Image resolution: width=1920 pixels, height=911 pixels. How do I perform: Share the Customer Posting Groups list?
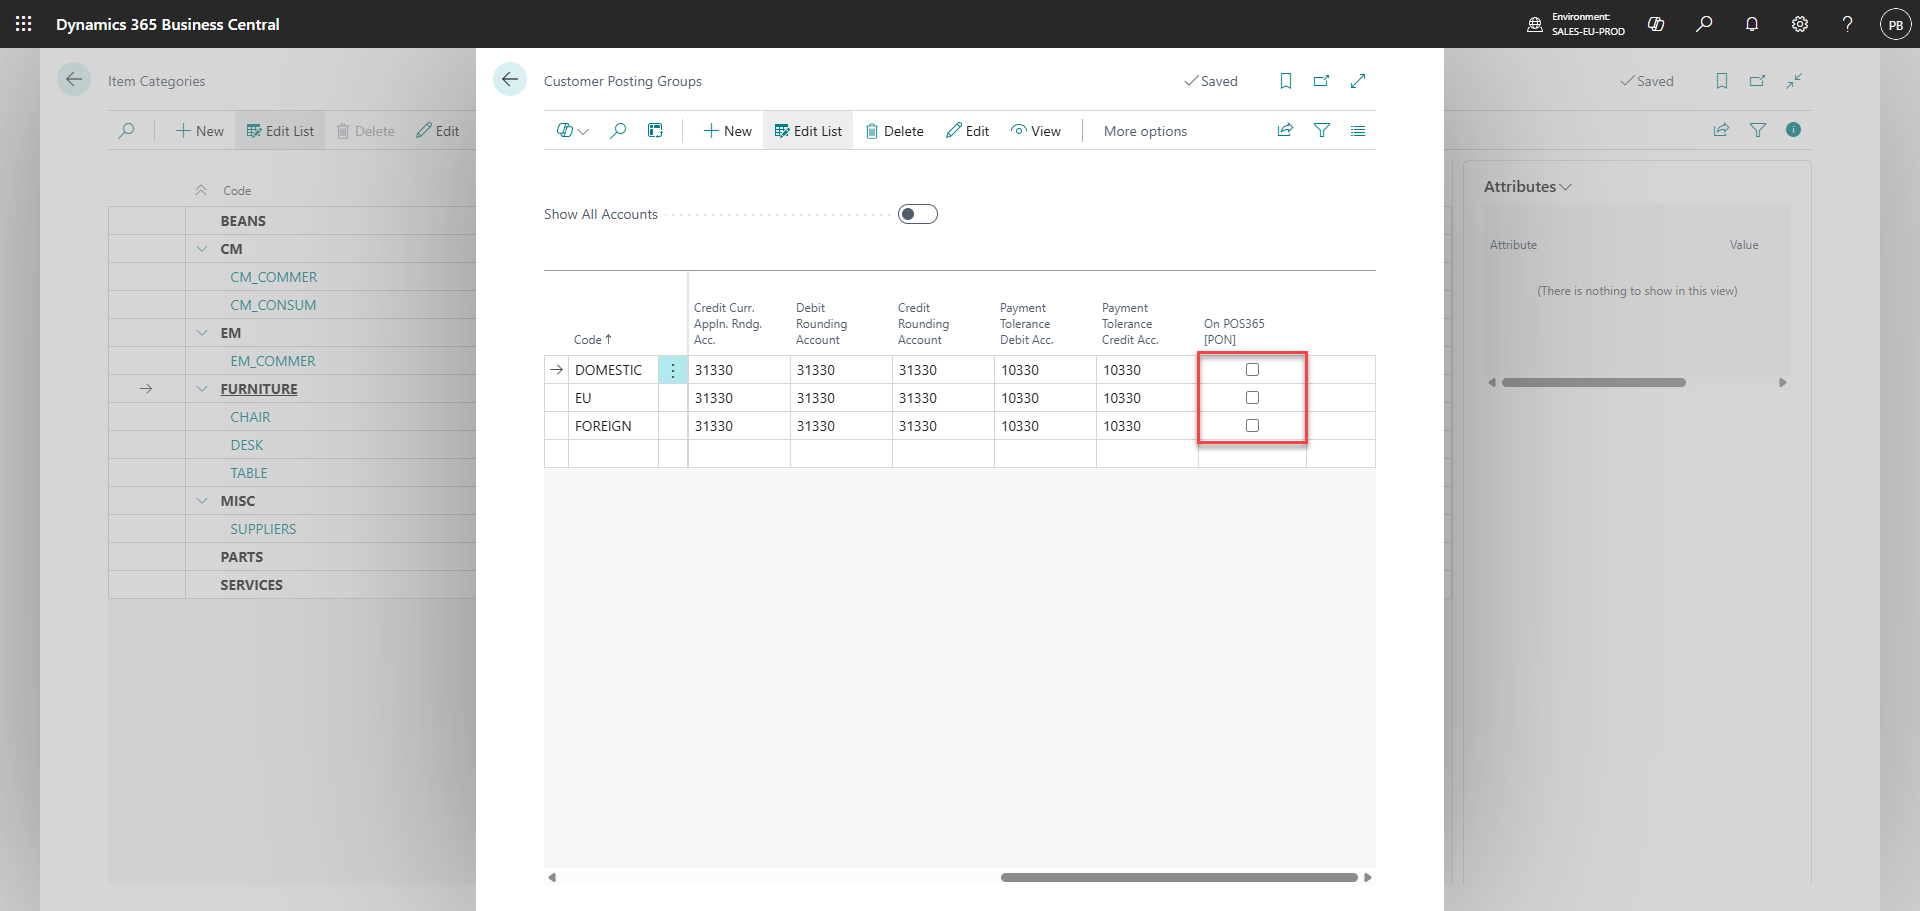pos(1286,130)
